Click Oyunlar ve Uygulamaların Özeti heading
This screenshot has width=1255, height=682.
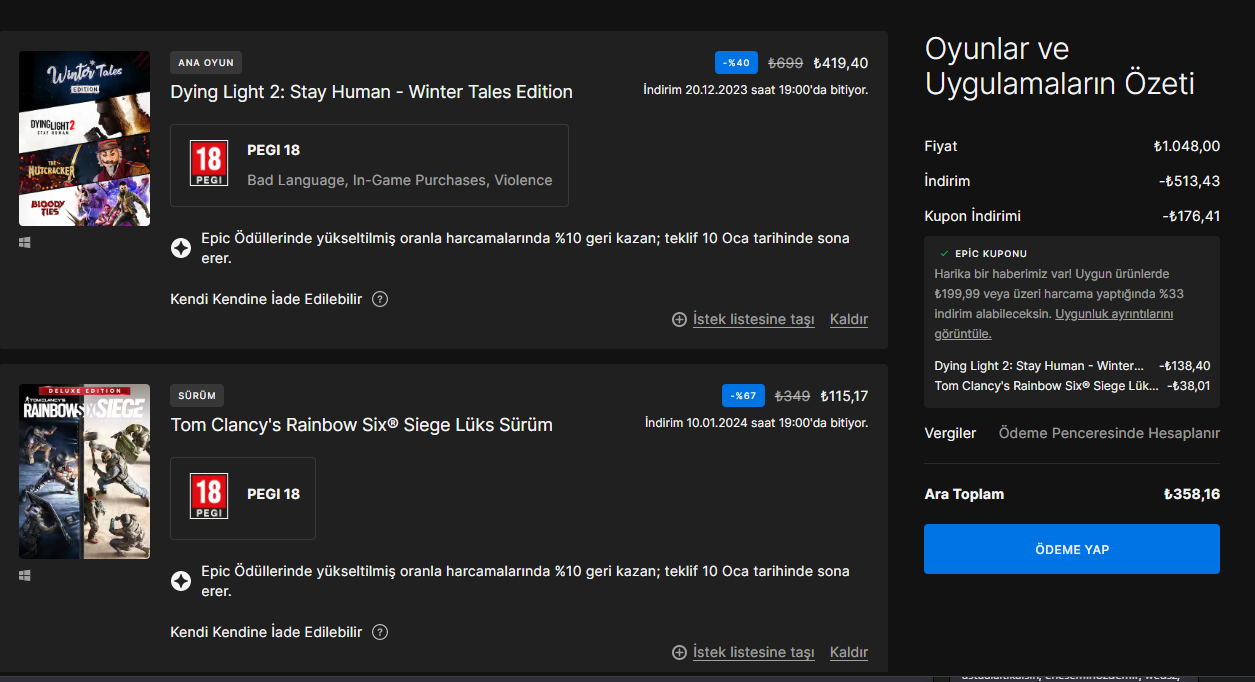coord(1060,66)
